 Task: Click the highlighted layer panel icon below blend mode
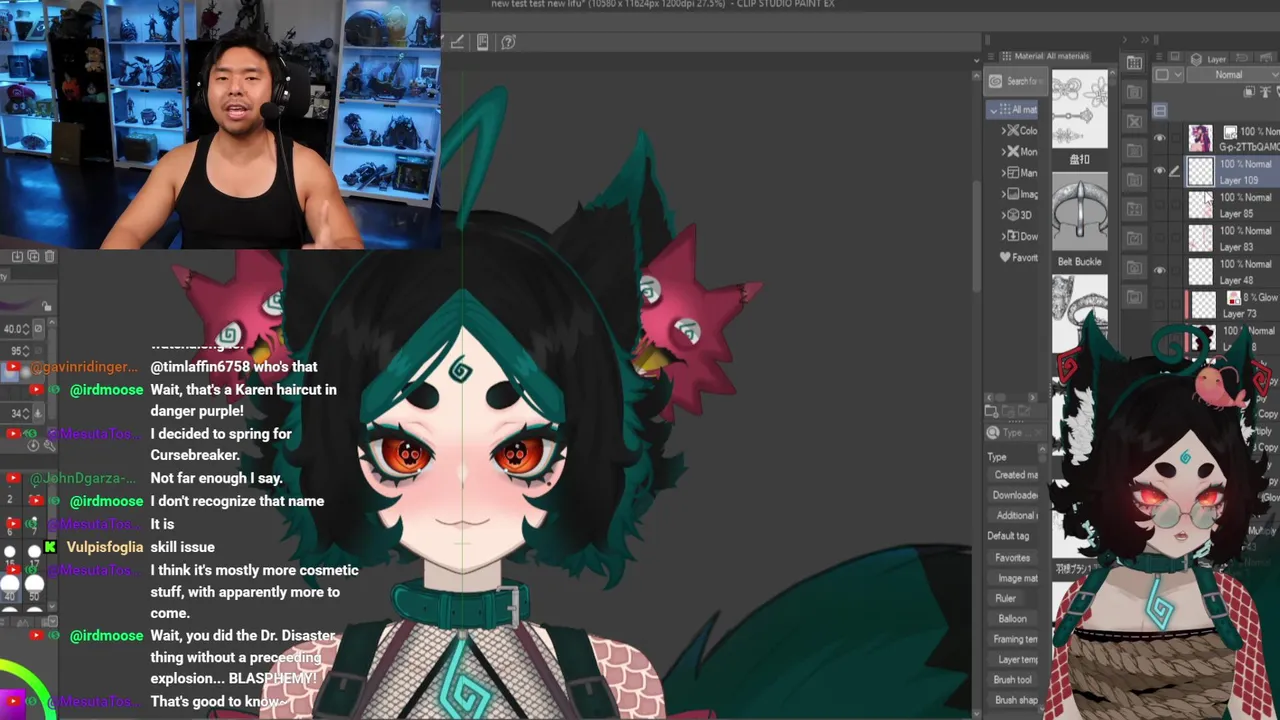(1160, 111)
